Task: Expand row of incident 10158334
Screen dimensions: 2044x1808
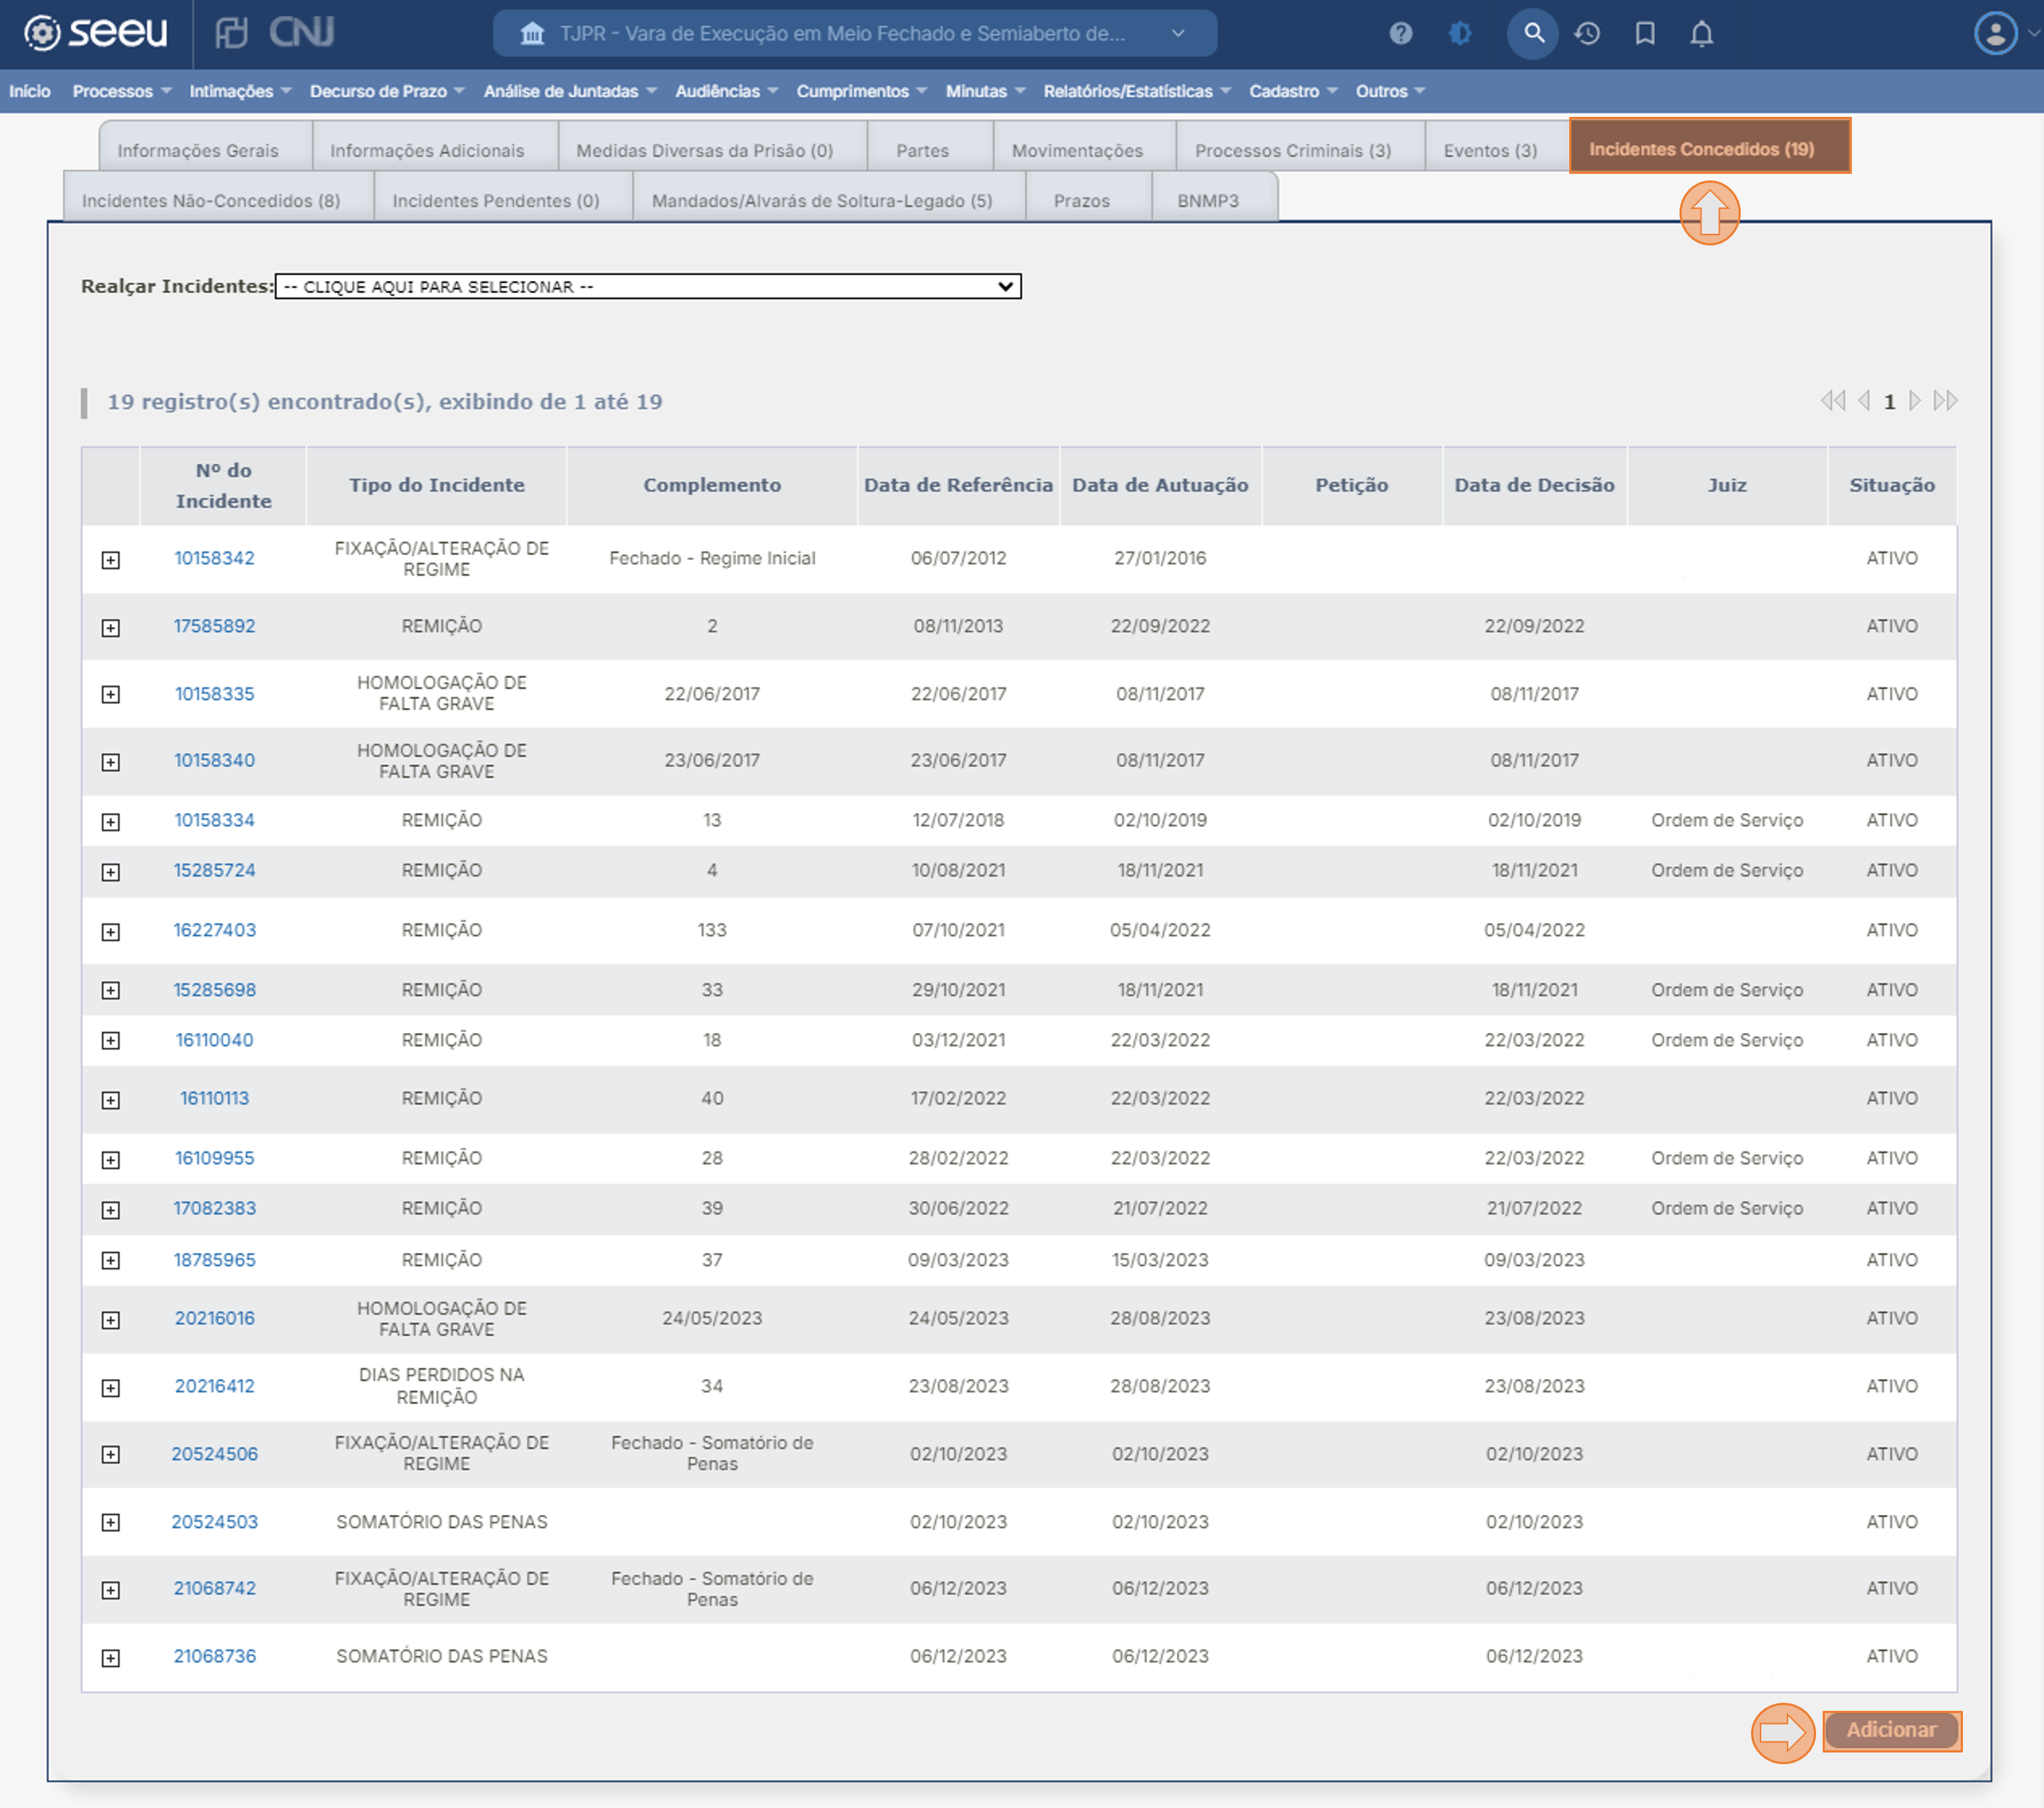Action: tap(111, 822)
